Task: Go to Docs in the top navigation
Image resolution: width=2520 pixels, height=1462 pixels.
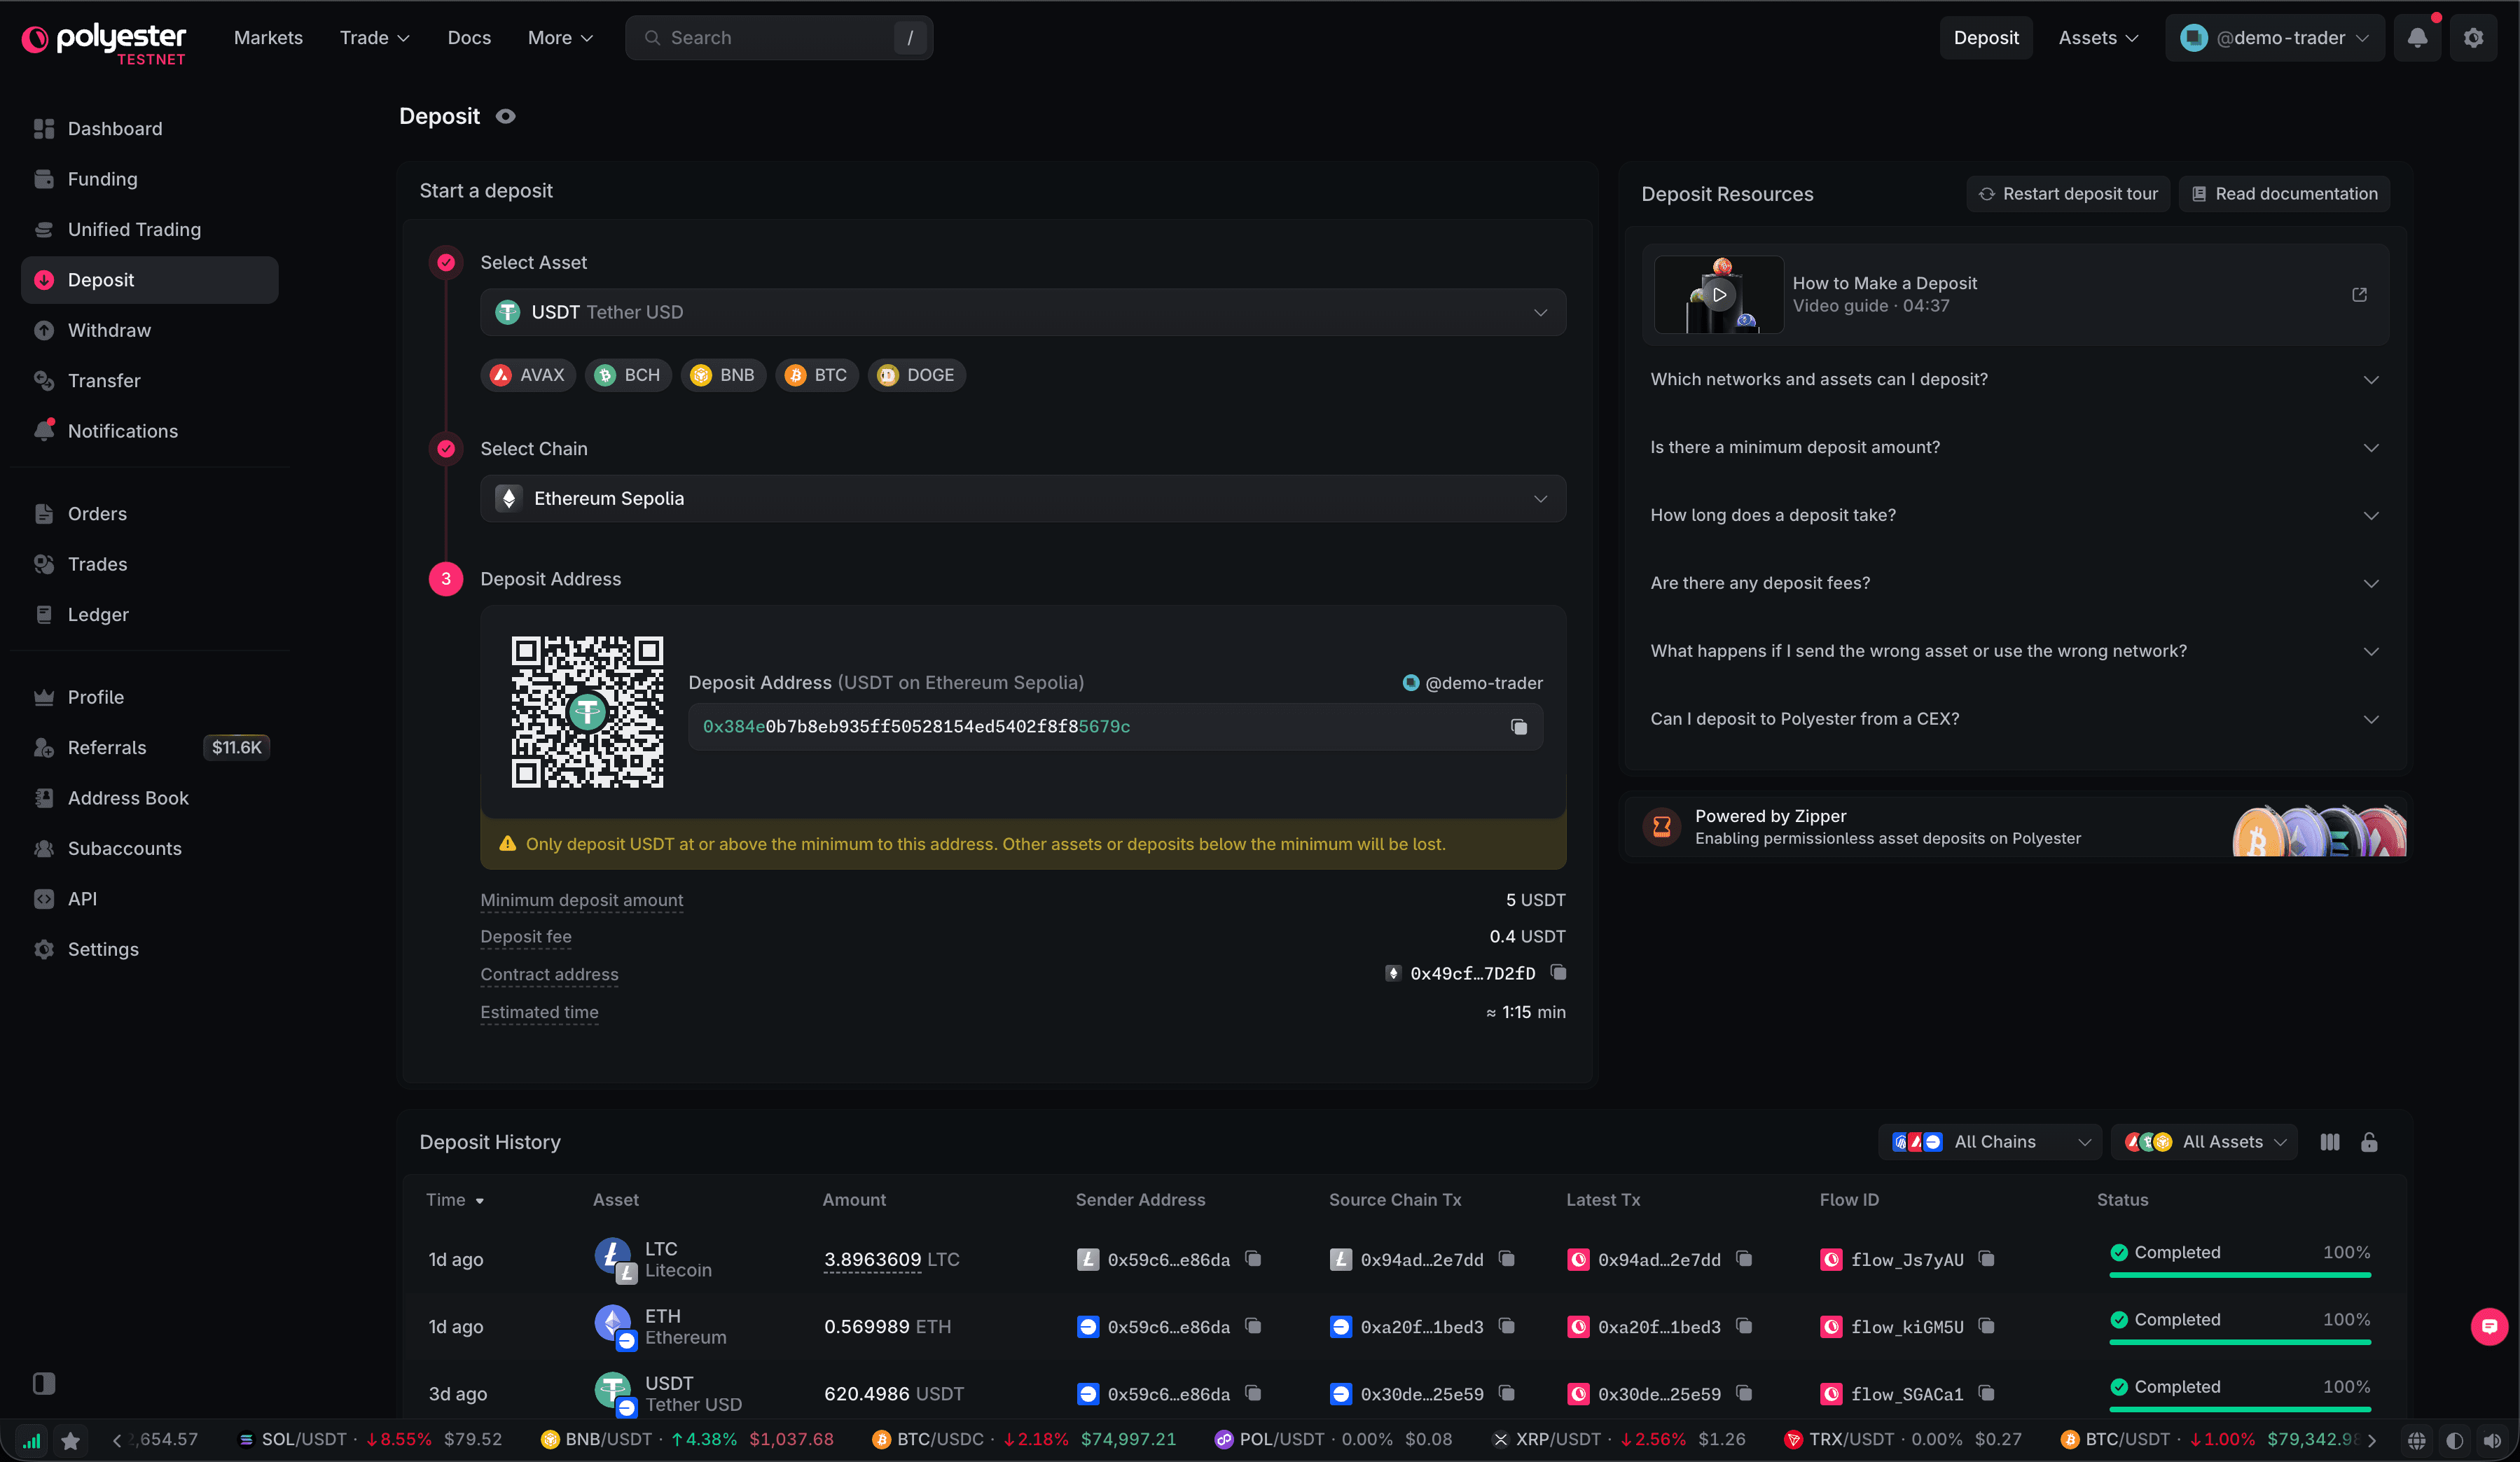Action: [469, 38]
